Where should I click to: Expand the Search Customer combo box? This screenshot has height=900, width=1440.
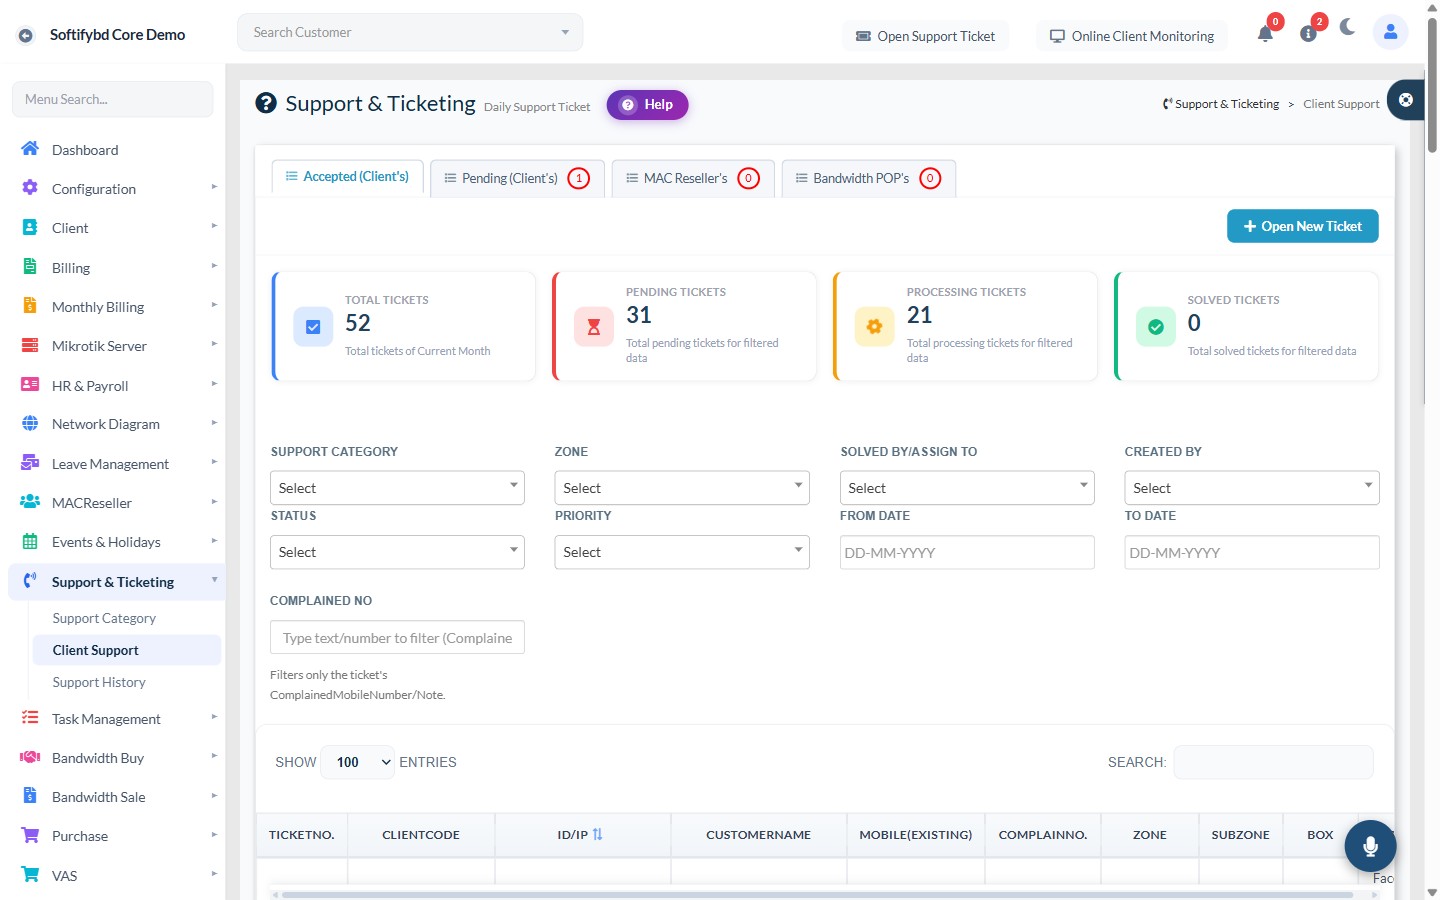tap(410, 32)
